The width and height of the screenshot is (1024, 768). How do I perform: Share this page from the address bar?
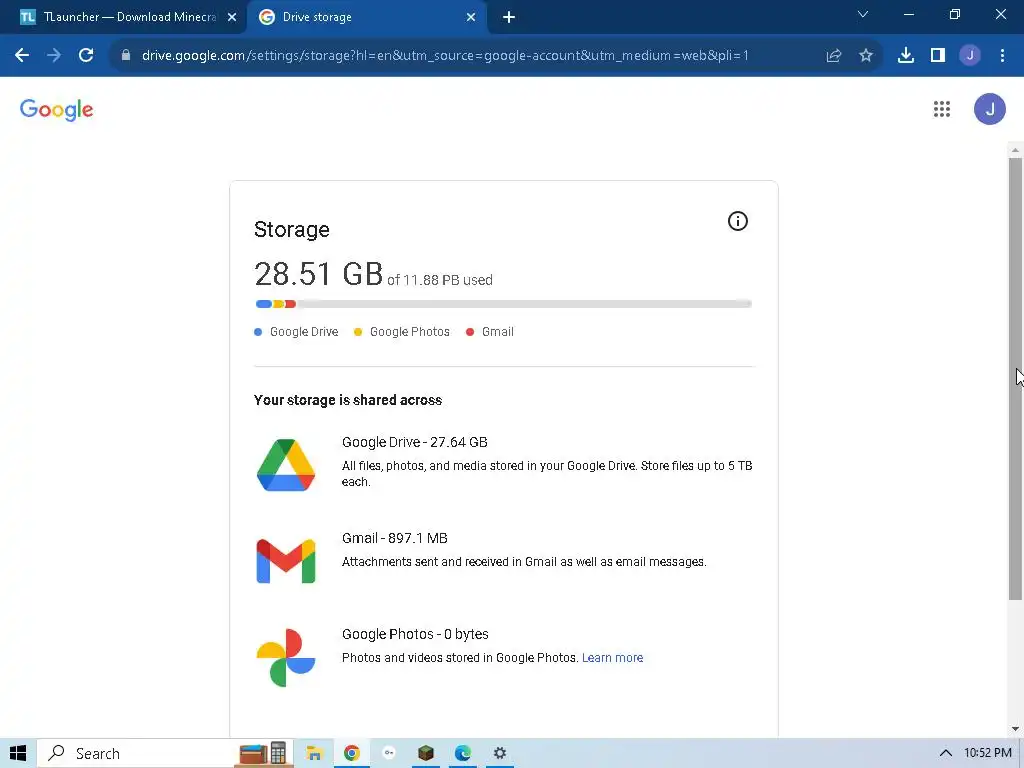click(x=834, y=56)
